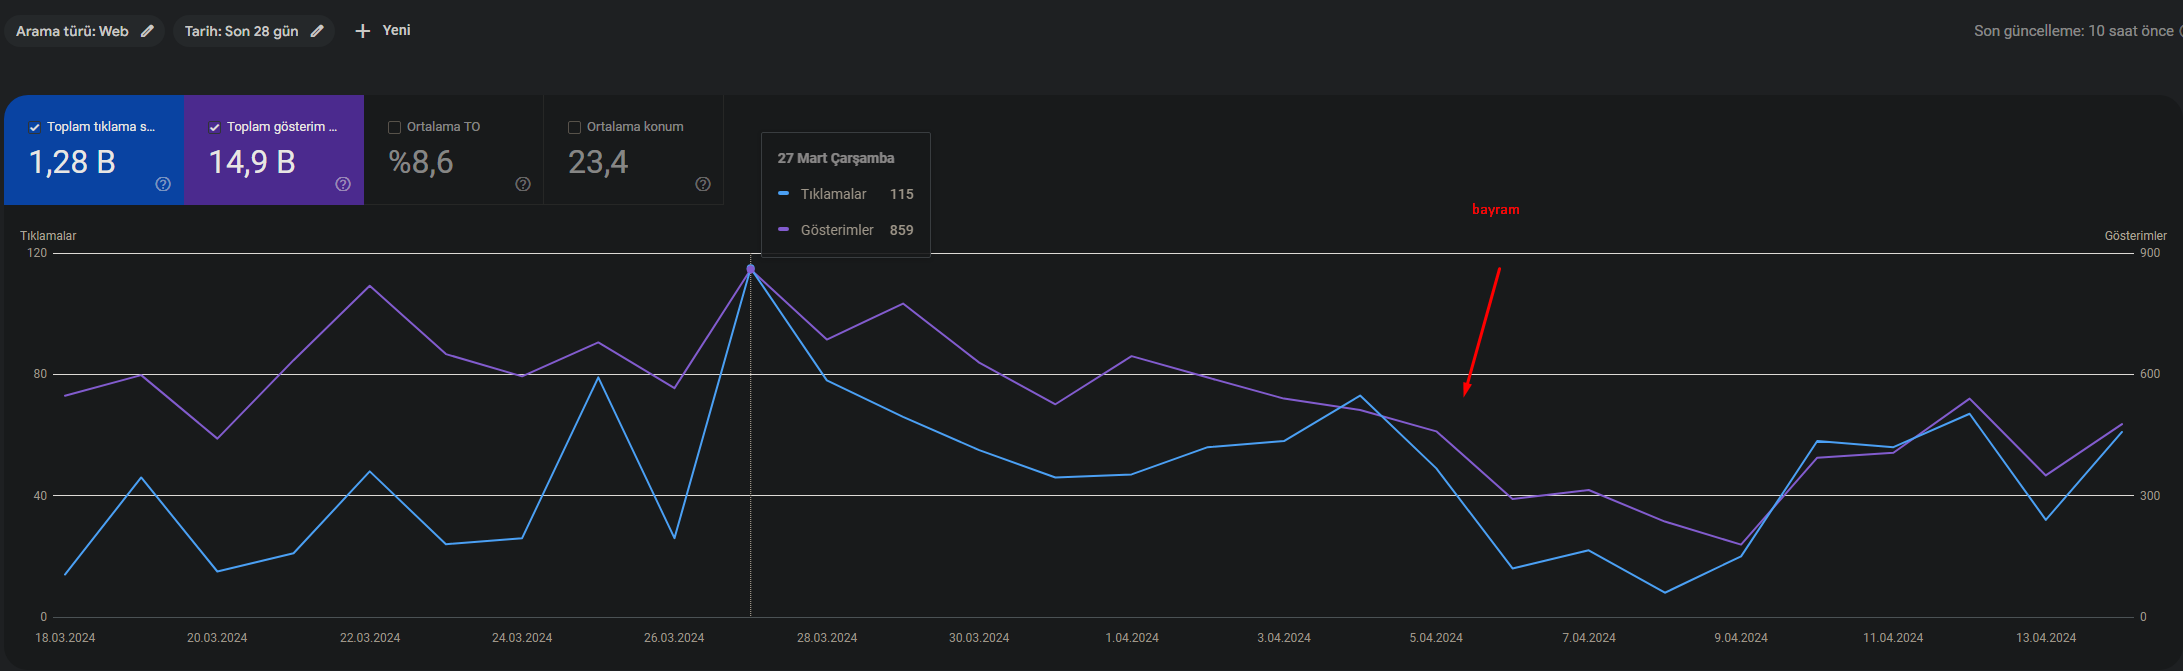Click the 22.03.2024 date axis label
This screenshot has width=2183, height=671.
[x=370, y=638]
